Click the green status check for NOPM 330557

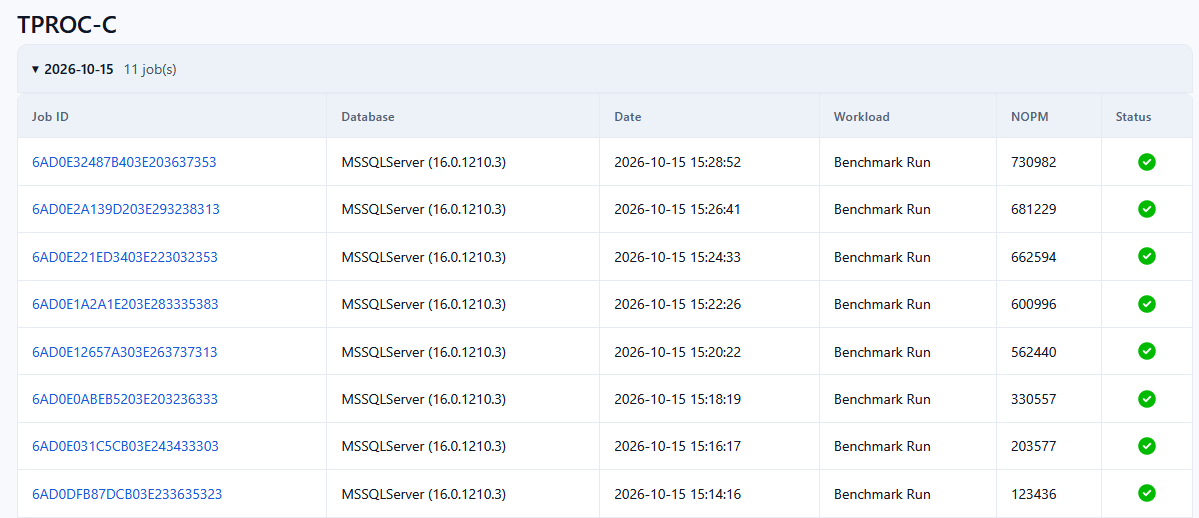pos(1146,399)
